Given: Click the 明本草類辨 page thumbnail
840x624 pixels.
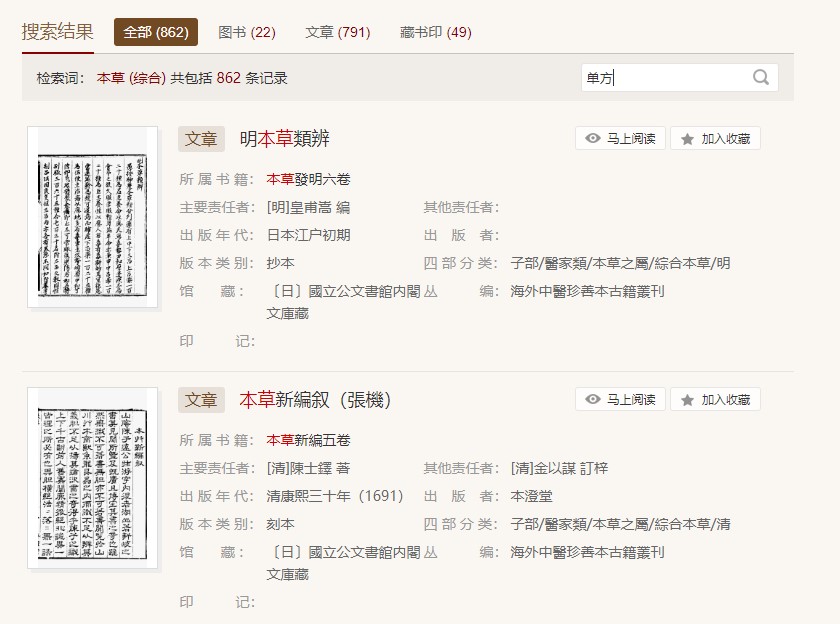Looking at the screenshot, I should pyautogui.click(x=92, y=217).
